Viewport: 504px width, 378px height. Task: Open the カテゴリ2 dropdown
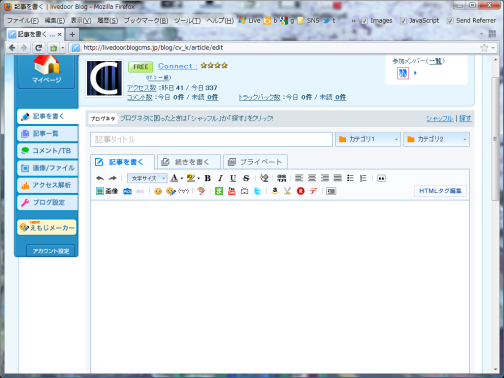pyautogui.click(x=436, y=139)
